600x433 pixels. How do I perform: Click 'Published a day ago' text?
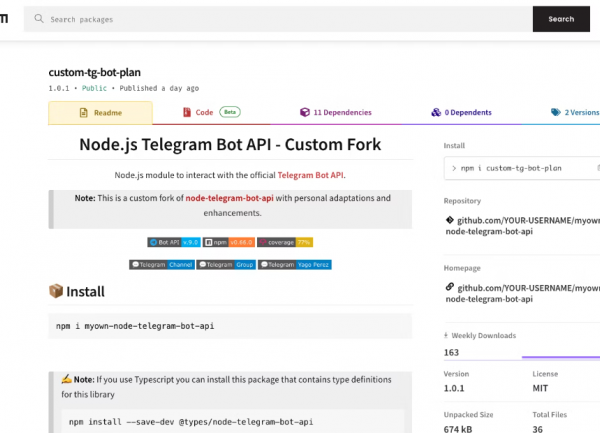coord(159,88)
